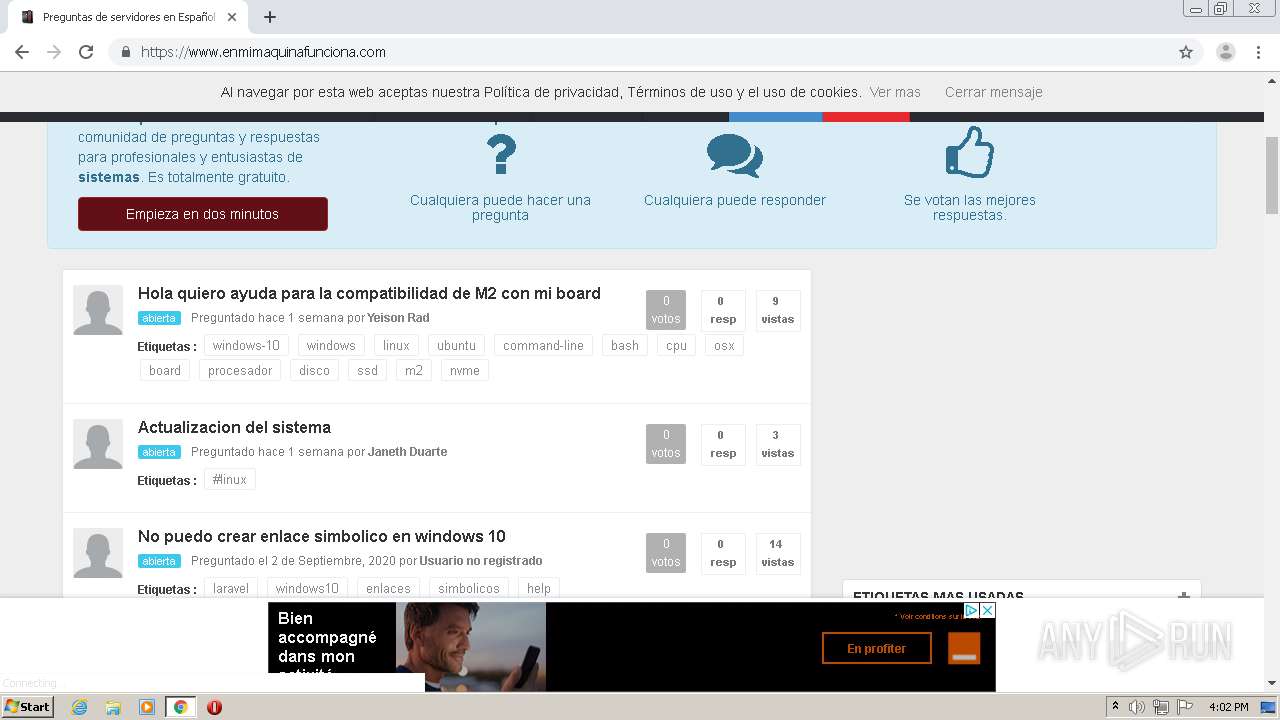
Task: Open Actualizacion del sistema question
Action: (x=234, y=427)
